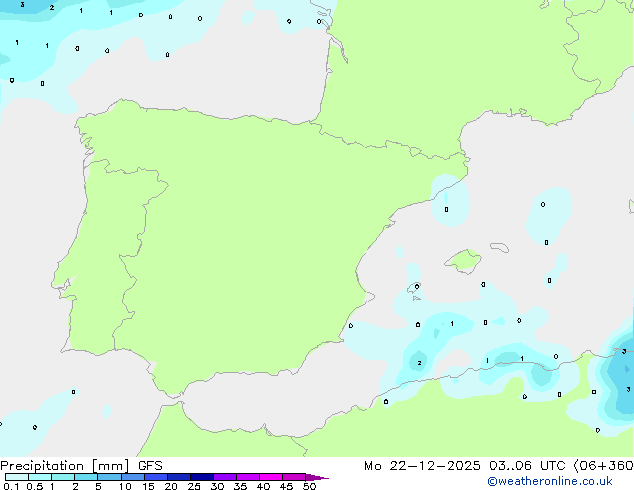This screenshot has width=634, height=490.
Task: Click the legend swatch between 2 and 5
Action: [86, 477]
